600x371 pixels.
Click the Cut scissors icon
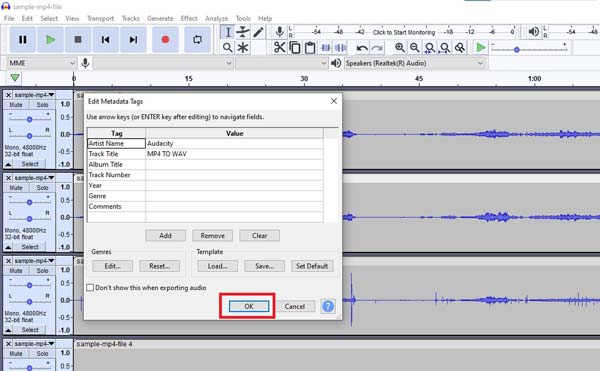280,47
